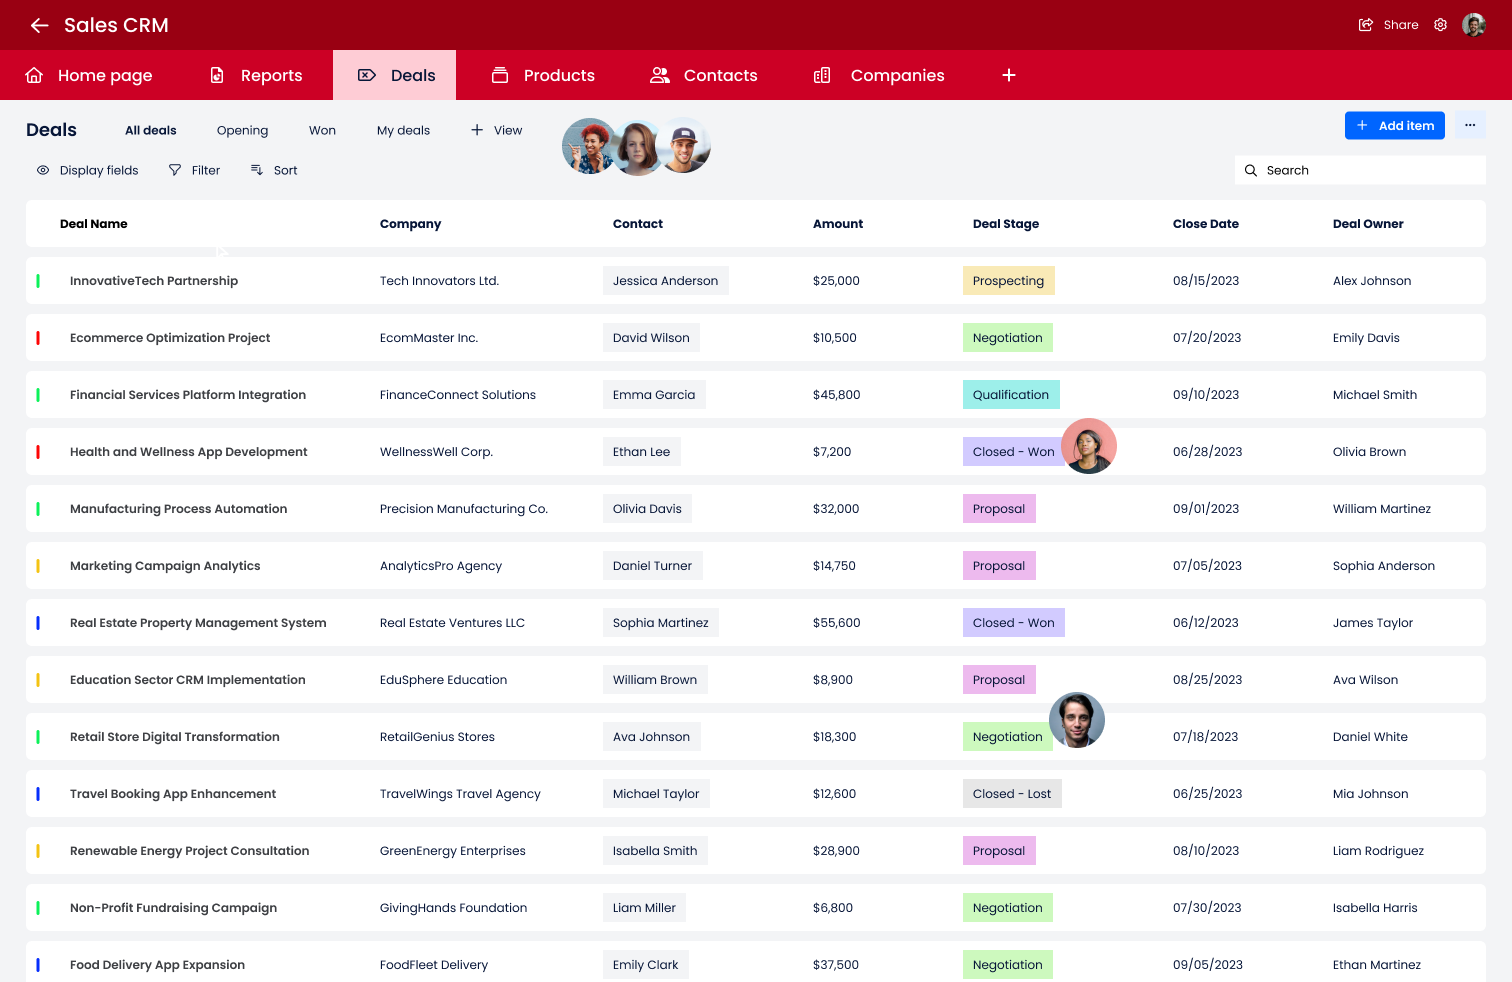Click the back arrow beside Sales CRM
This screenshot has width=1512, height=982.
[39, 25]
